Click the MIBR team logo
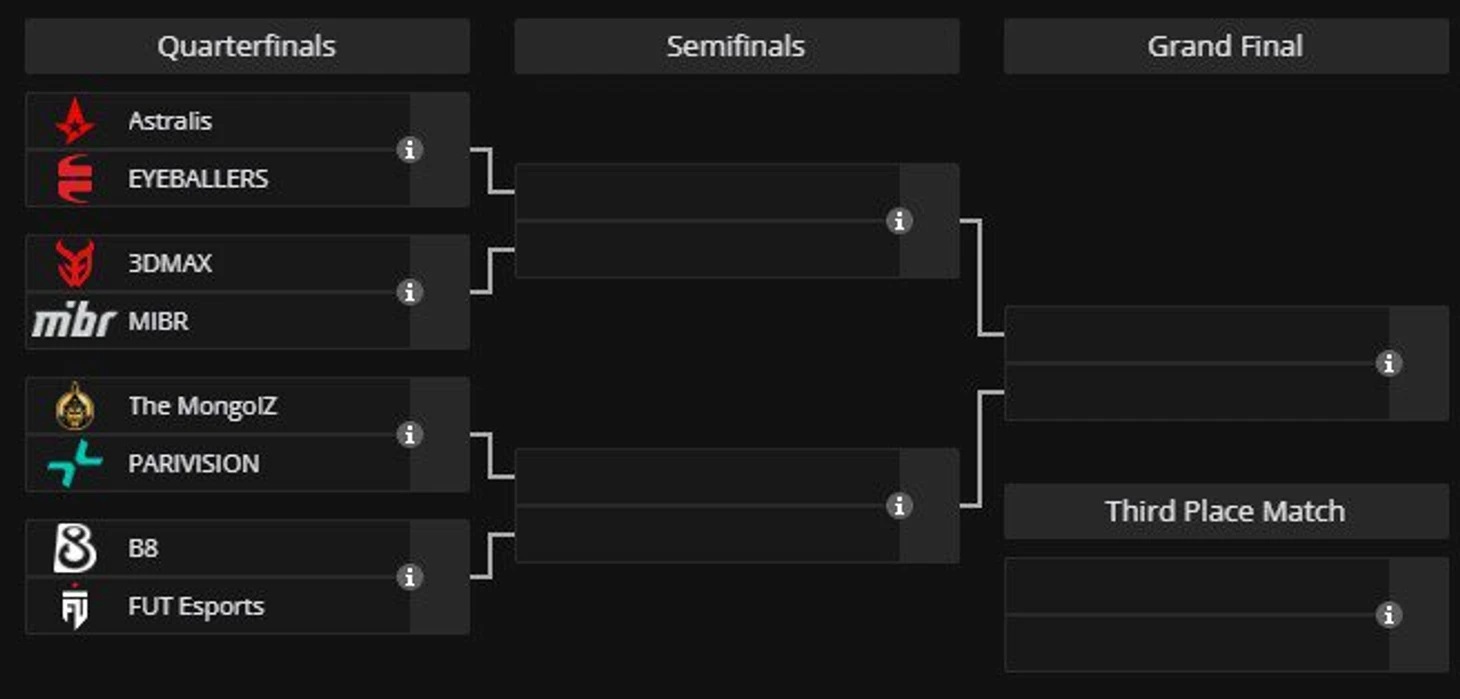 click(x=74, y=322)
